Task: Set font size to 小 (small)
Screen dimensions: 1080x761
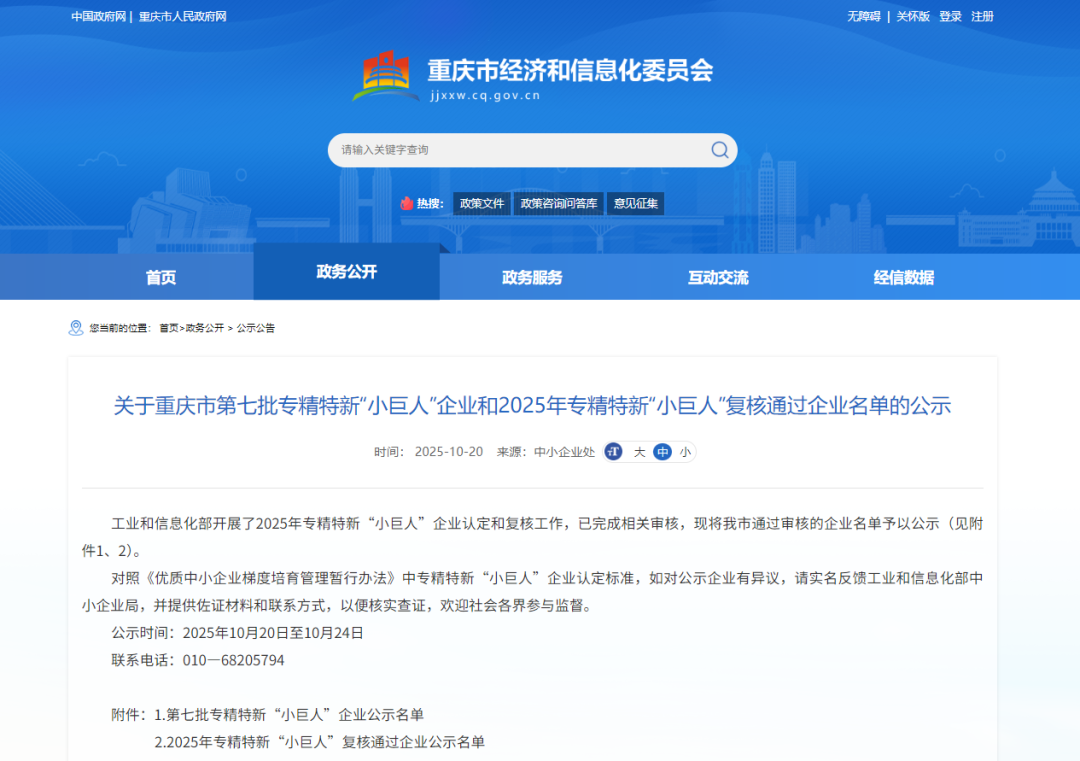Action: point(685,452)
